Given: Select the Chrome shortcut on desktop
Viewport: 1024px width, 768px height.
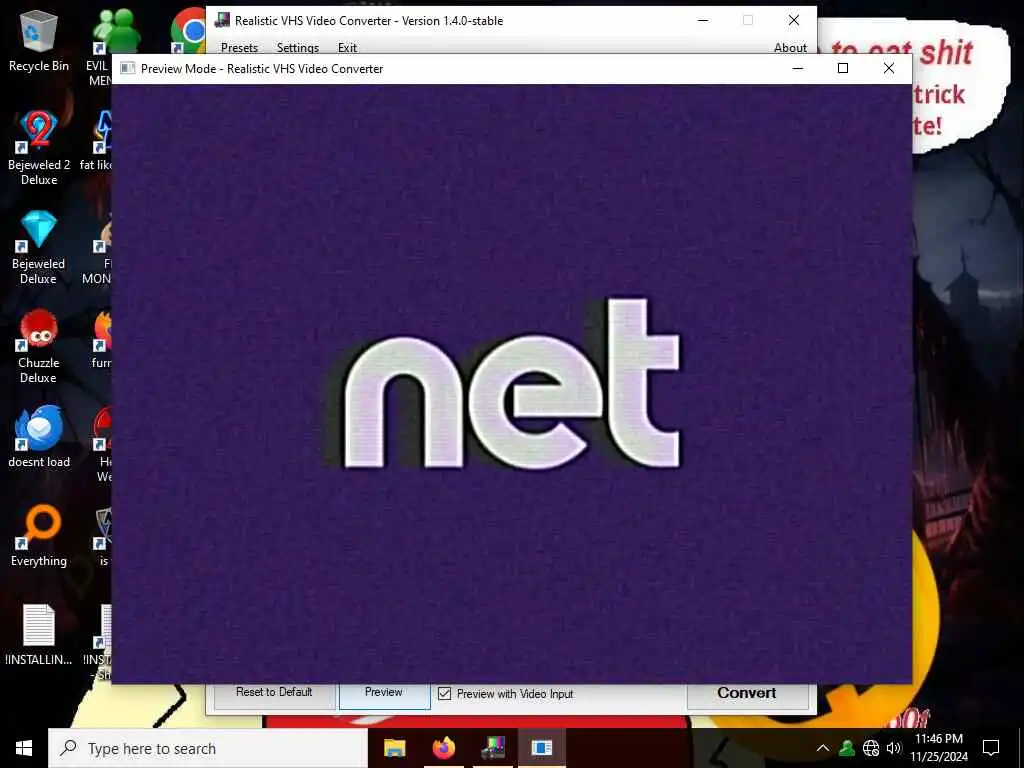Looking at the screenshot, I should tap(189, 30).
